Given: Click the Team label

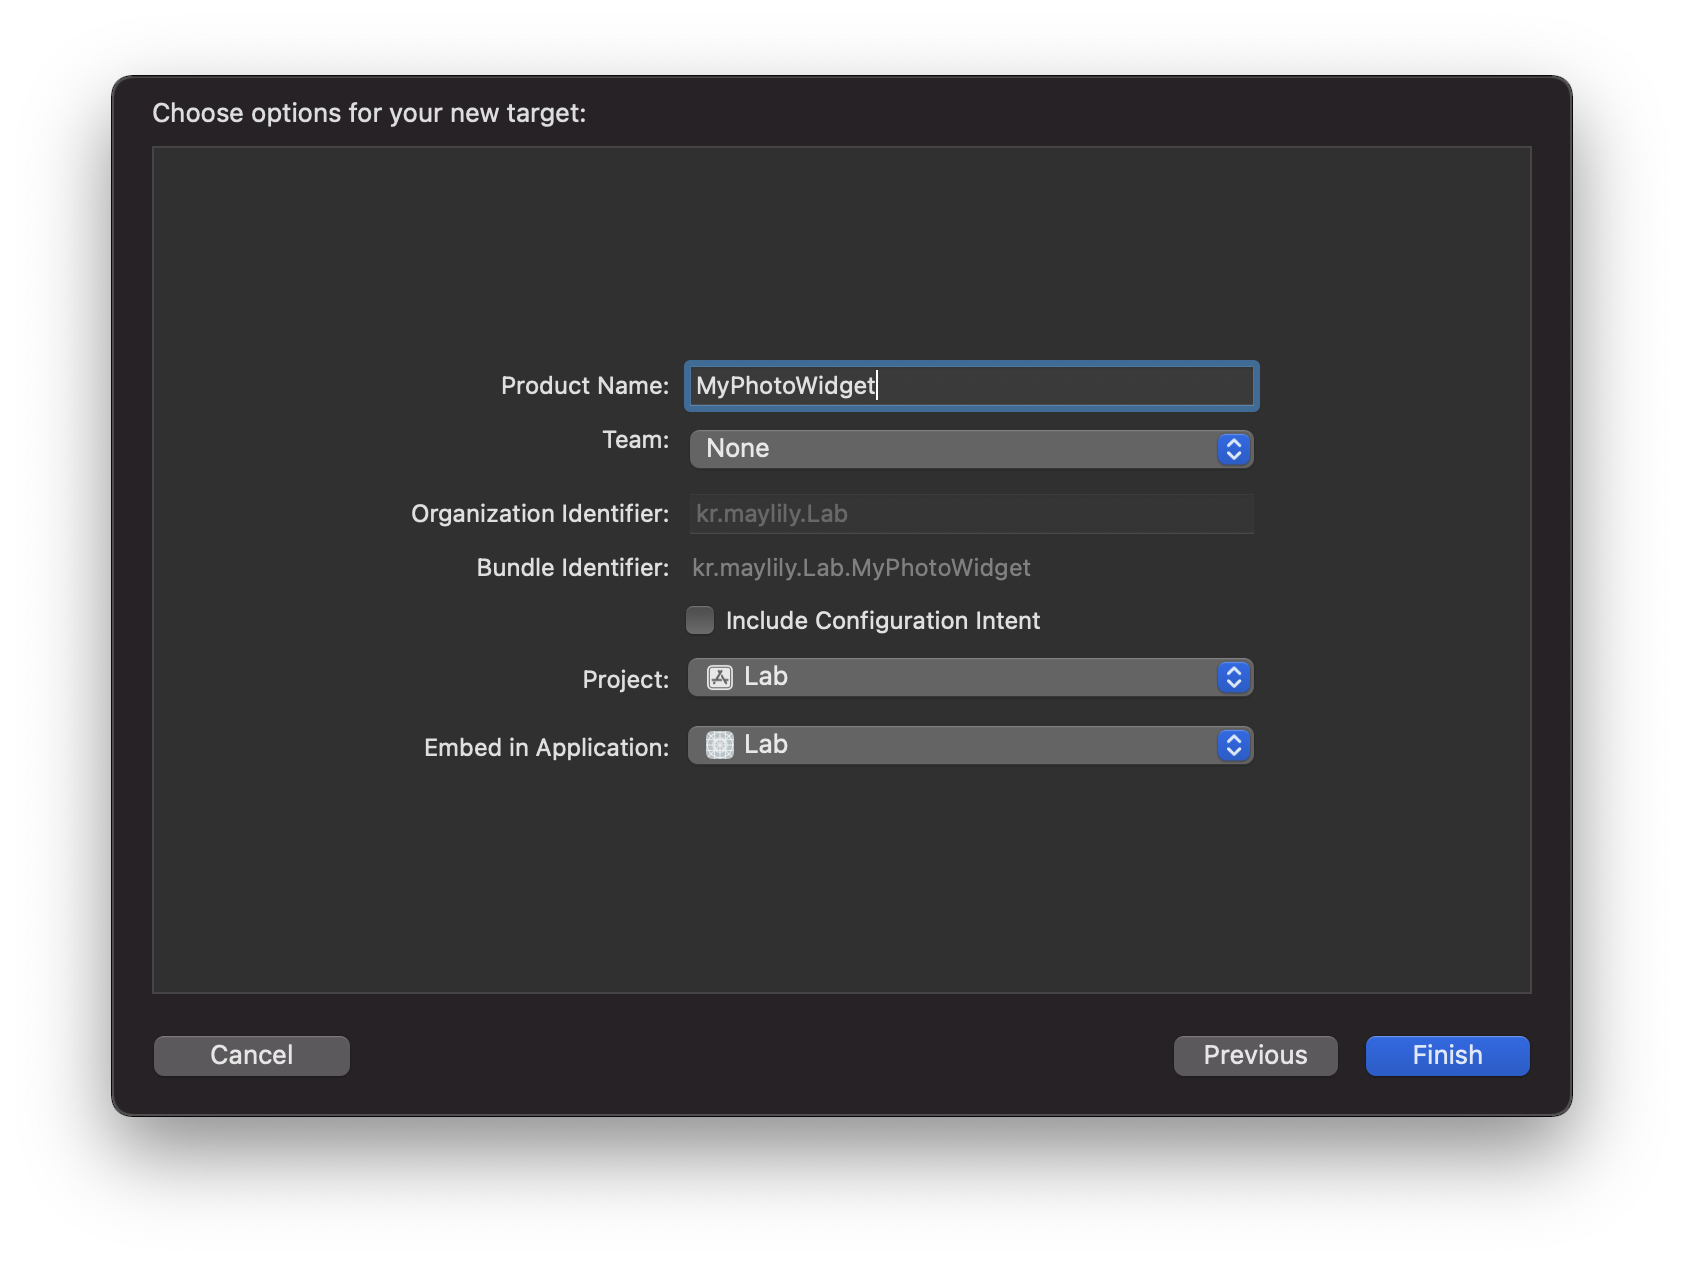Looking at the screenshot, I should click(x=635, y=440).
